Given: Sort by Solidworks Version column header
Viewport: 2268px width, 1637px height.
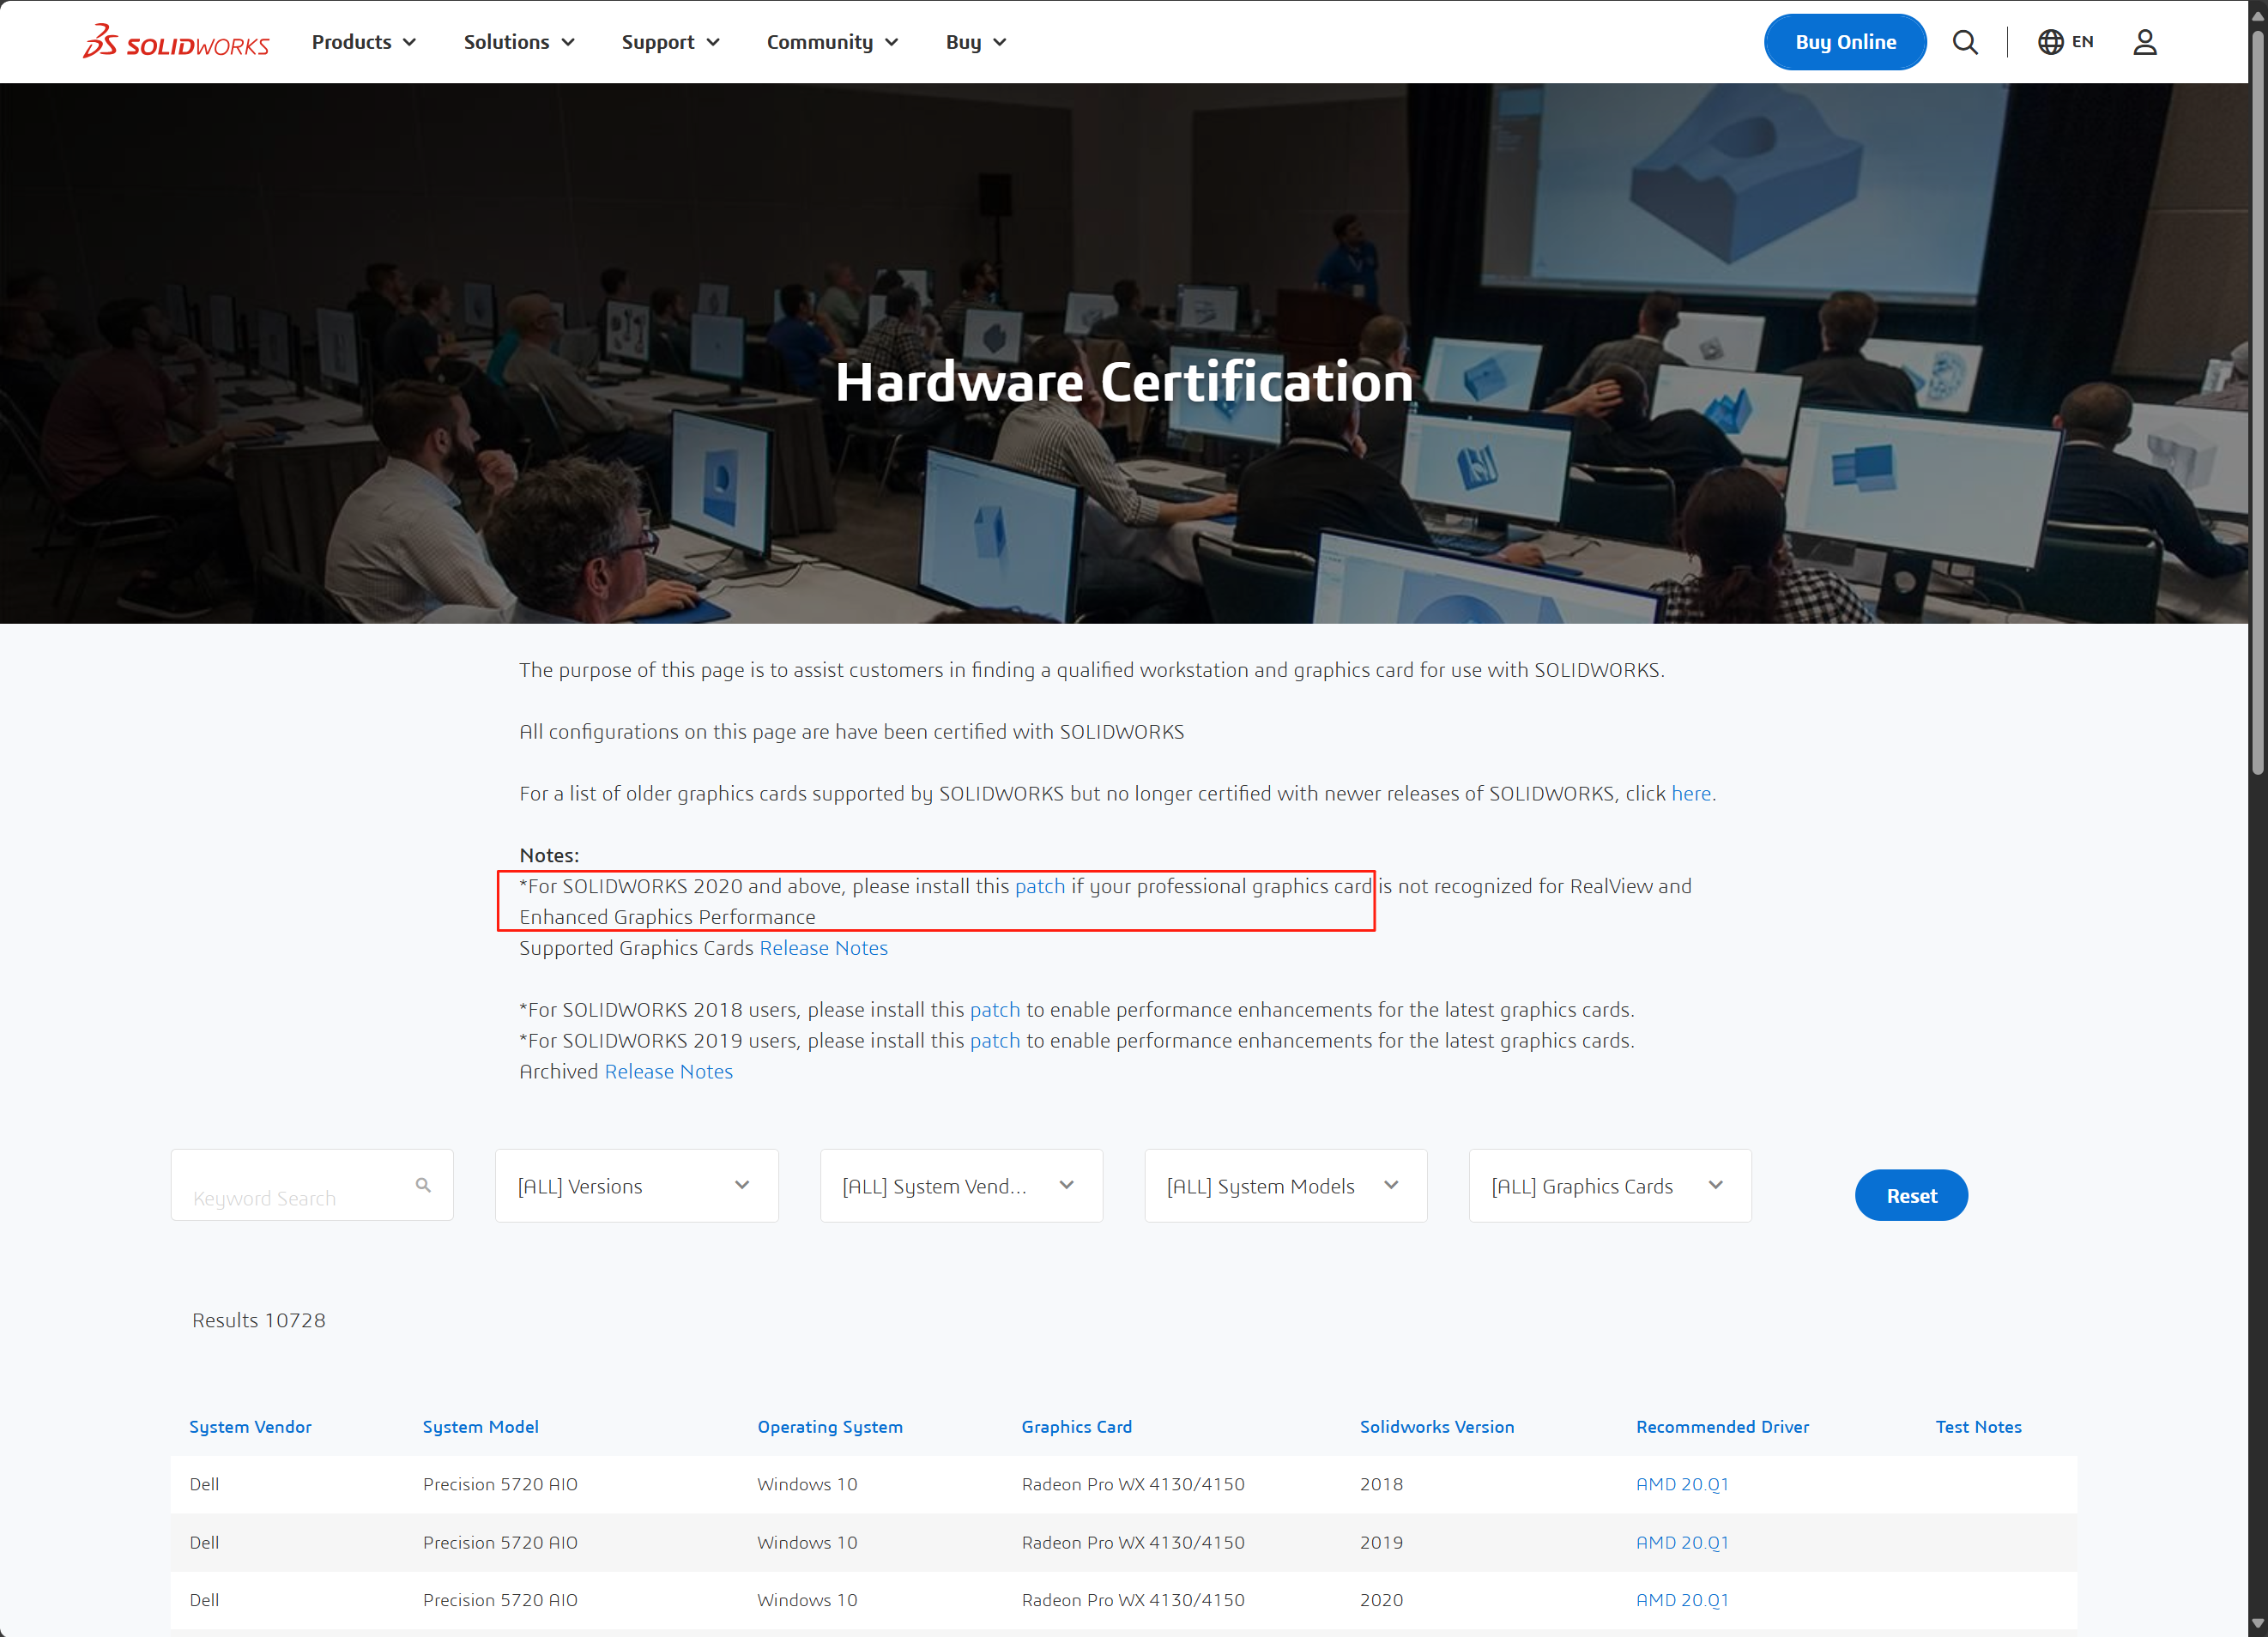Looking at the screenshot, I should (x=1436, y=1427).
